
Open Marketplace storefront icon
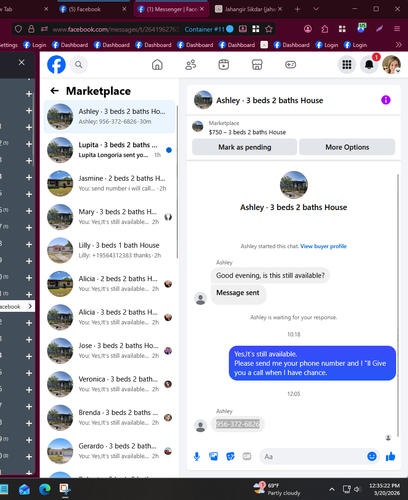coord(257,64)
